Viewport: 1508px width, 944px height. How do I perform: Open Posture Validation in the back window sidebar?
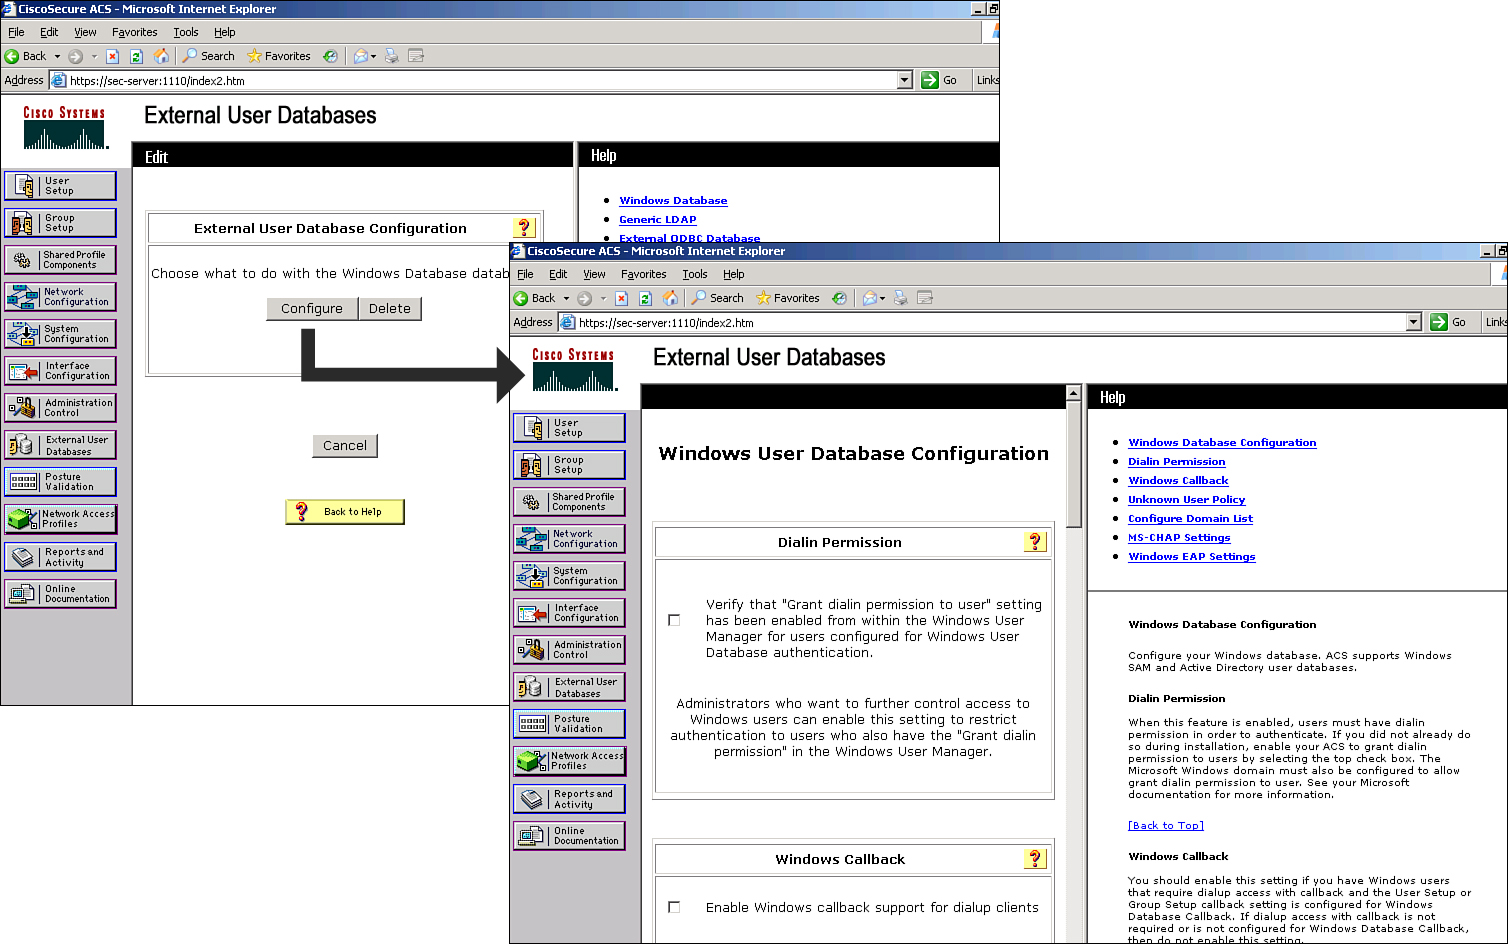[x=60, y=482]
